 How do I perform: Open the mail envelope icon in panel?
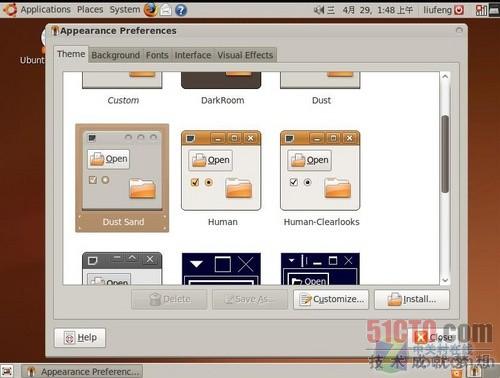point(166,10)
